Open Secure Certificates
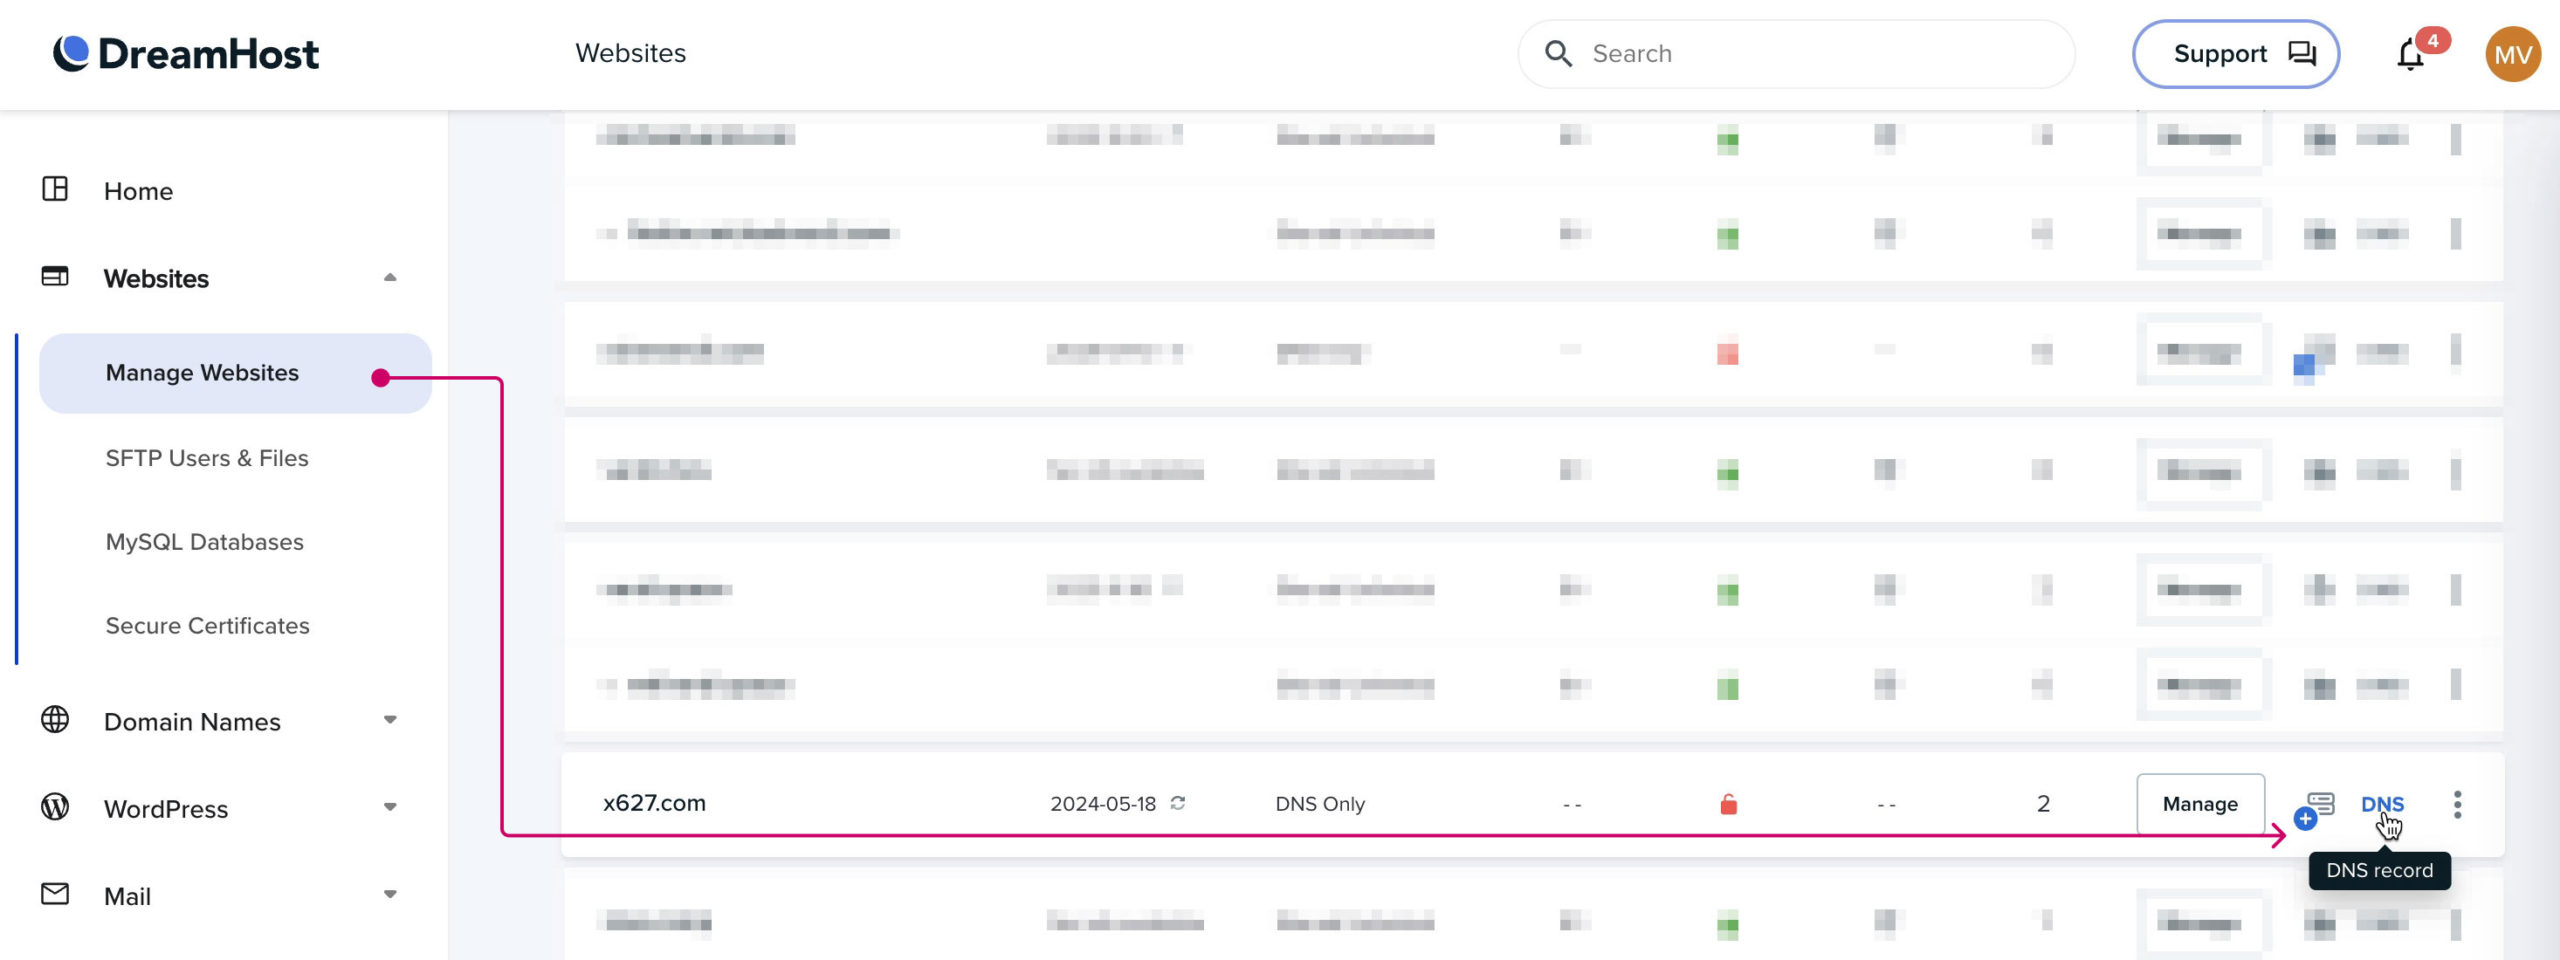The height and width of the screenshot is (960, 2560). coord(208,626)
